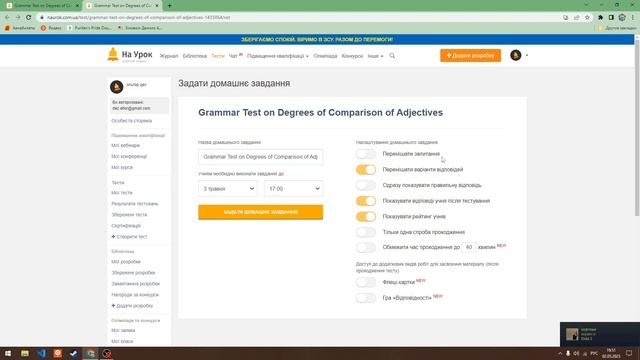Open 'Мої тести' in the sidebar
The height and width of the screenshot is (360, 640).
pos(122,193)
